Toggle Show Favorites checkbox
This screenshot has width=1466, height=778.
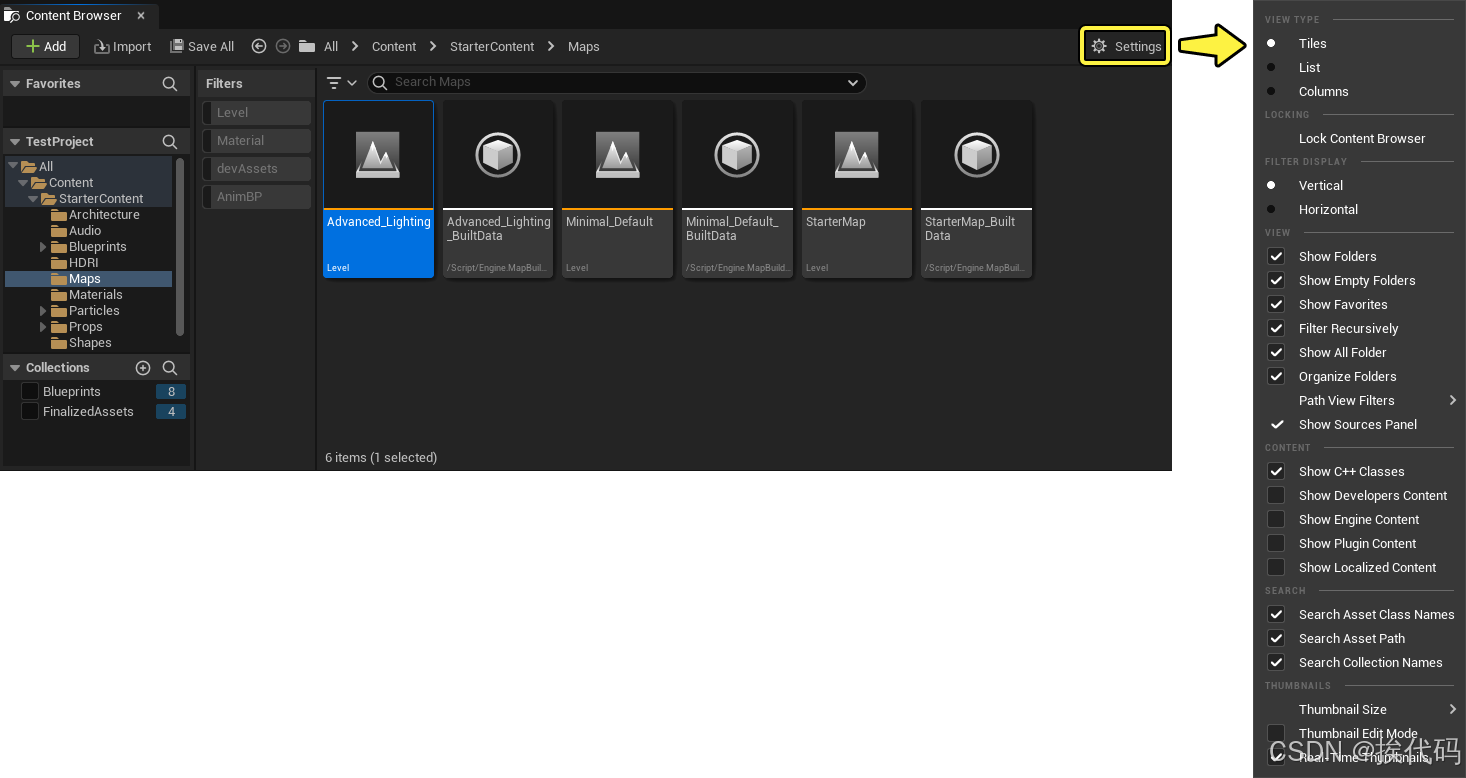coord(1276,305)
